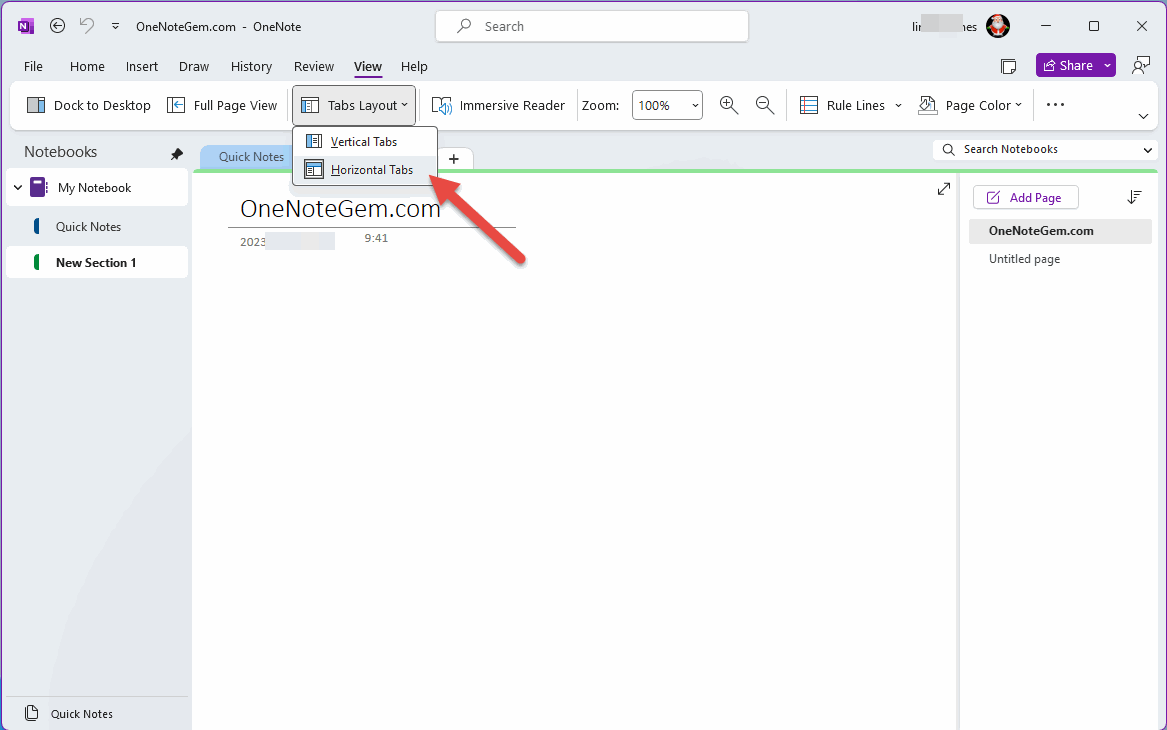Open the Help tab
Viewport: 1167px width, 730px height.
[x=414, y=66]
